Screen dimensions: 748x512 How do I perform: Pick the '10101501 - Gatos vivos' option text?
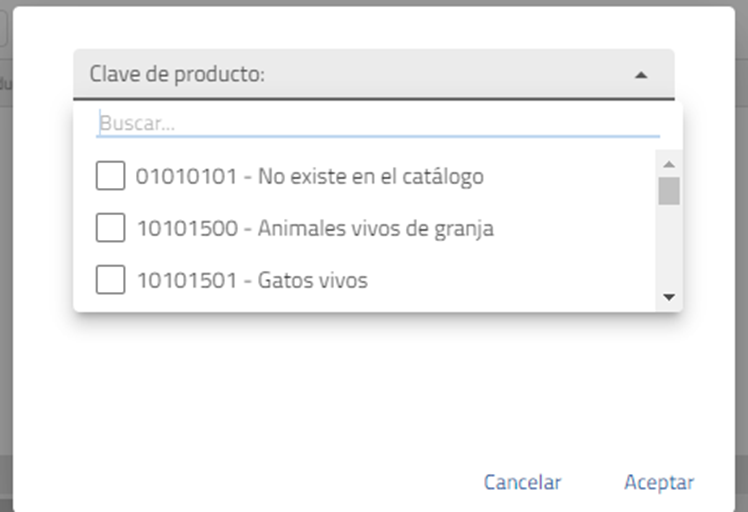click(x=252, y=281)
